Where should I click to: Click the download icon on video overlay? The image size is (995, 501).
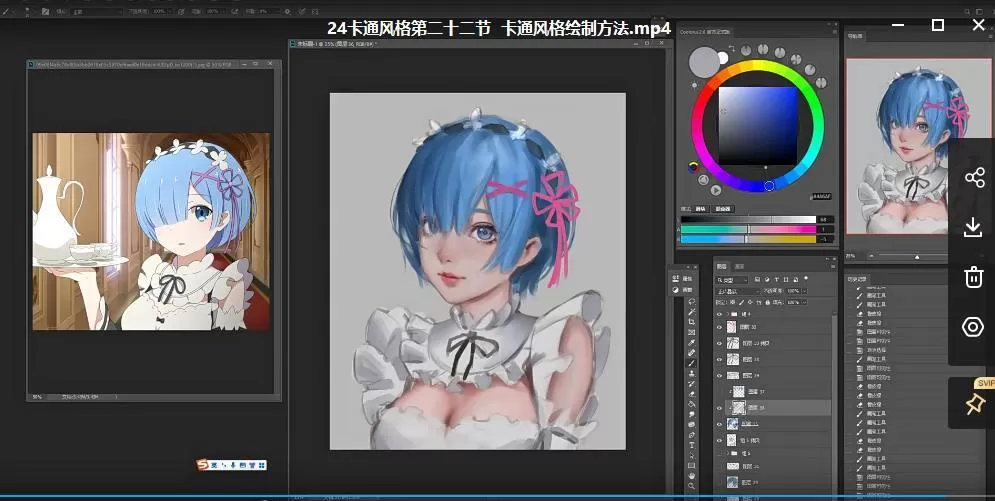pyautogui.click(x=973, y=227)
